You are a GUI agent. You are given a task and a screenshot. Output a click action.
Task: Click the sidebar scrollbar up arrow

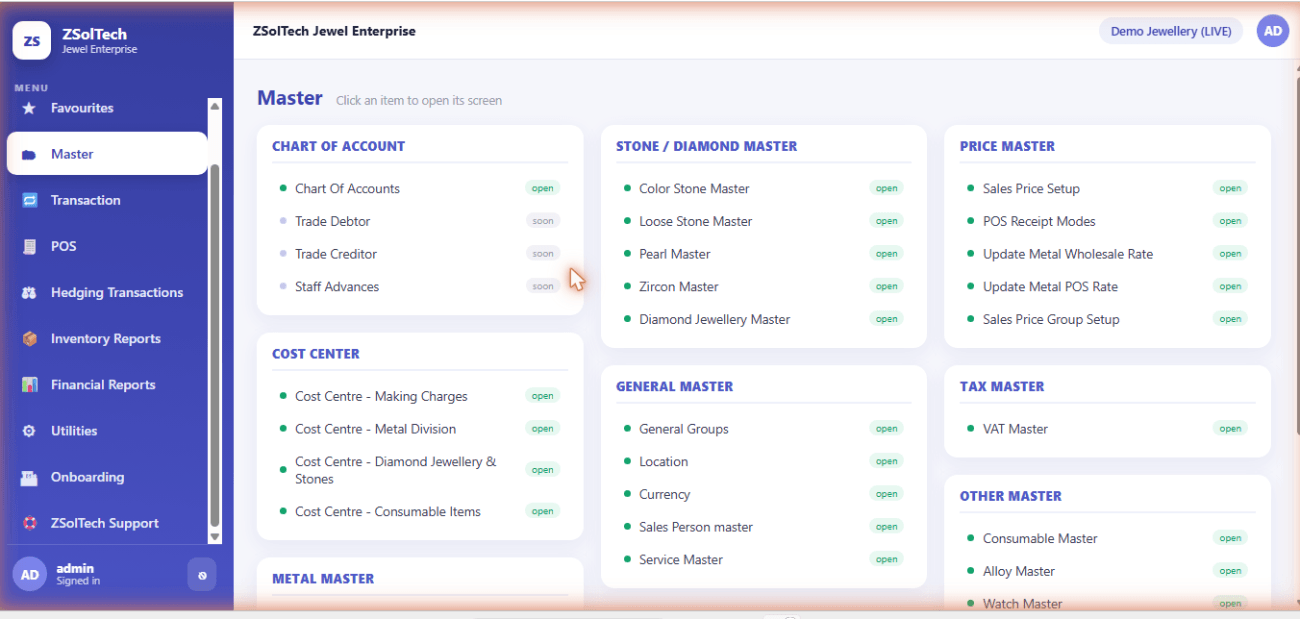coord(214,105)
